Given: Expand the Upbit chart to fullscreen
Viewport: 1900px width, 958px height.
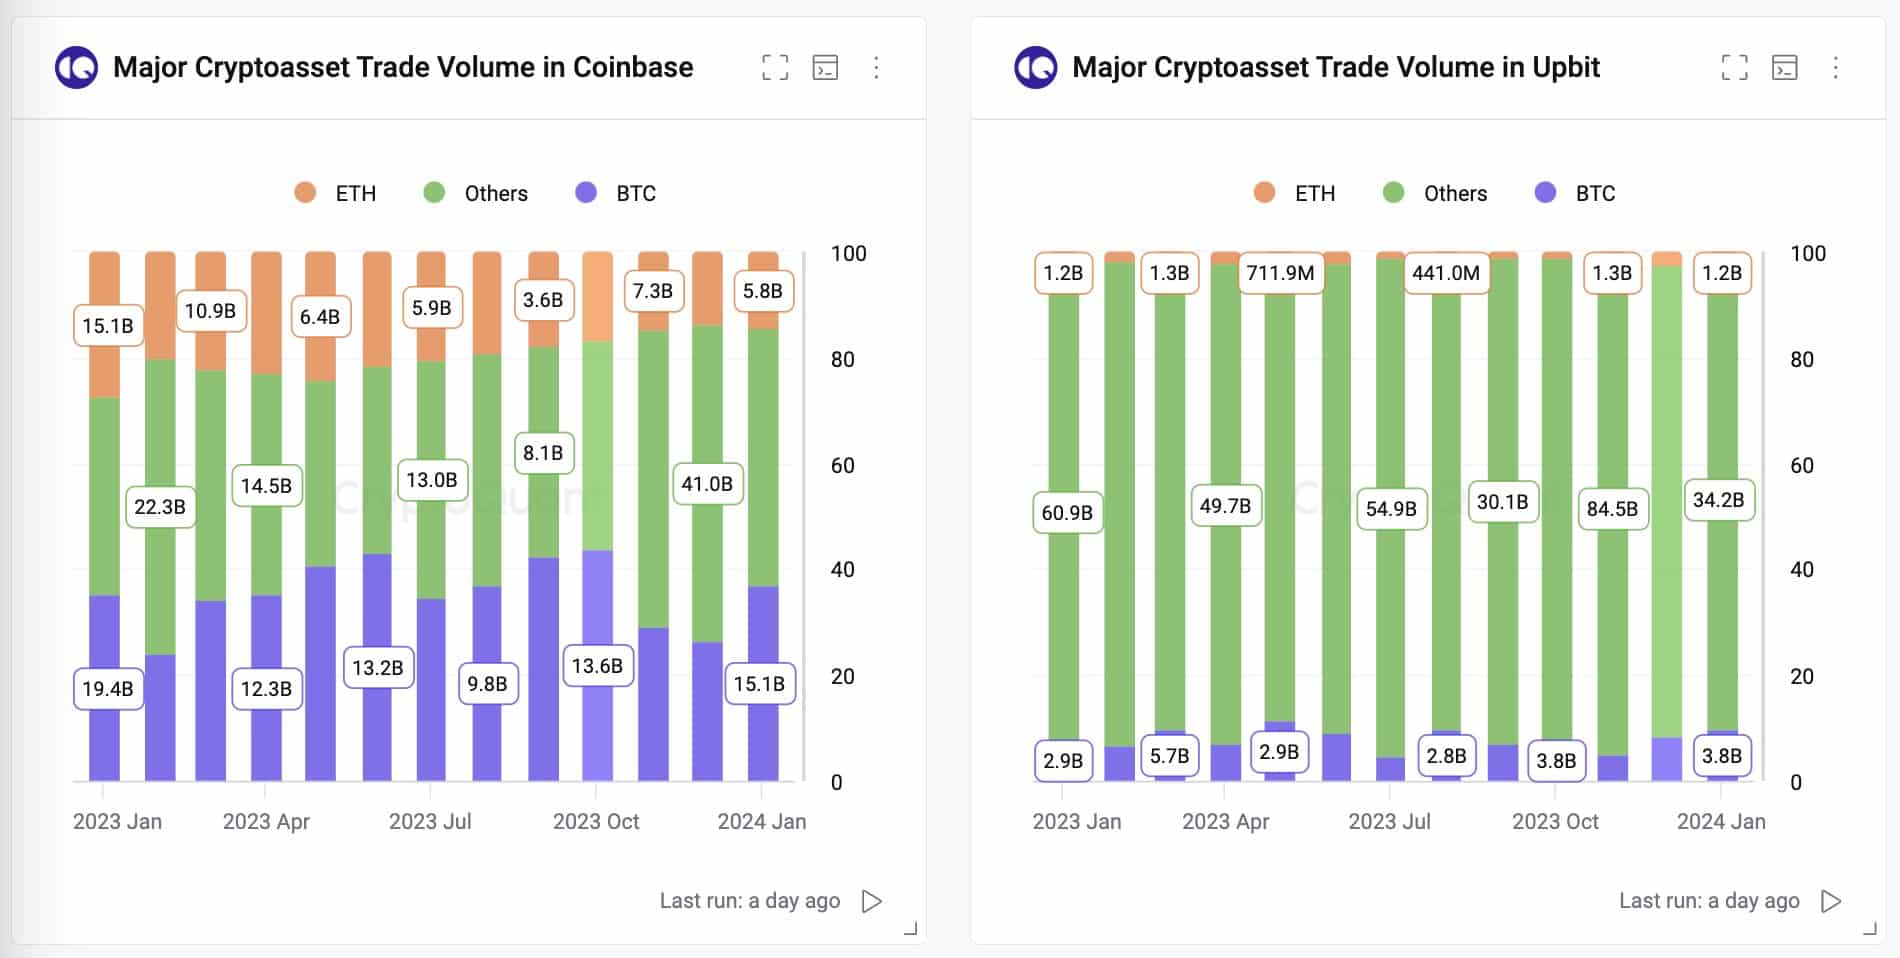Looking at the screenshot, I should [1735, 67].
